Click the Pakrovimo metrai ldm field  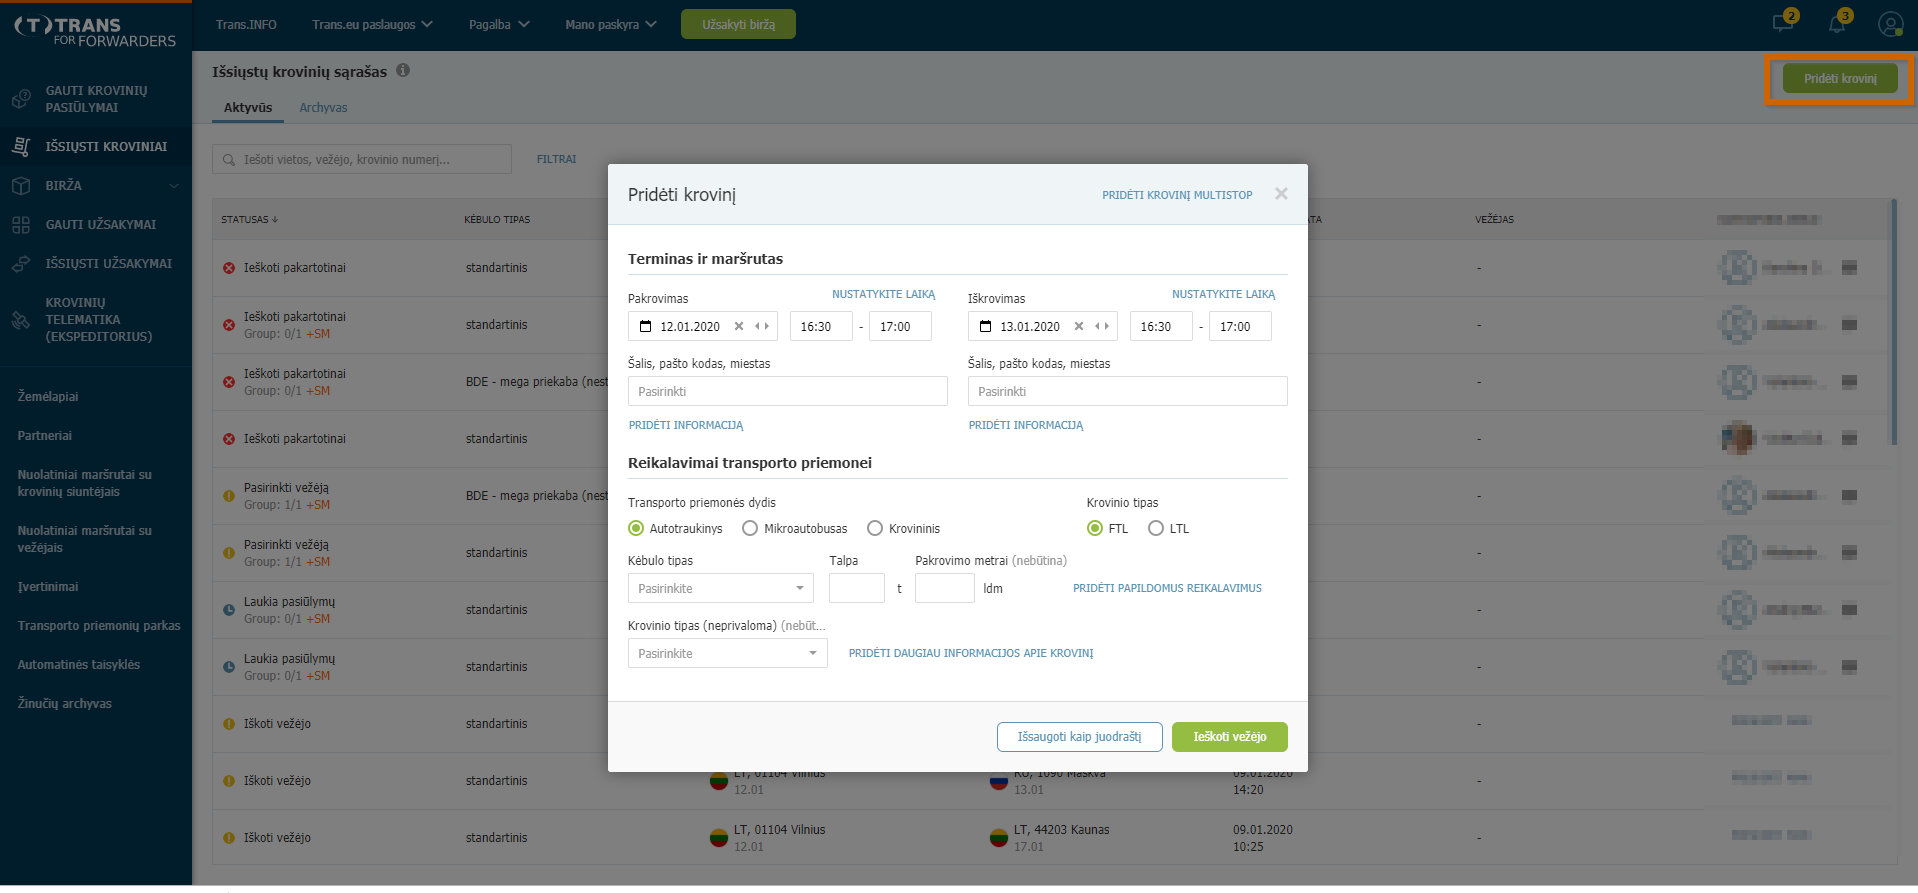pos(945,588)
